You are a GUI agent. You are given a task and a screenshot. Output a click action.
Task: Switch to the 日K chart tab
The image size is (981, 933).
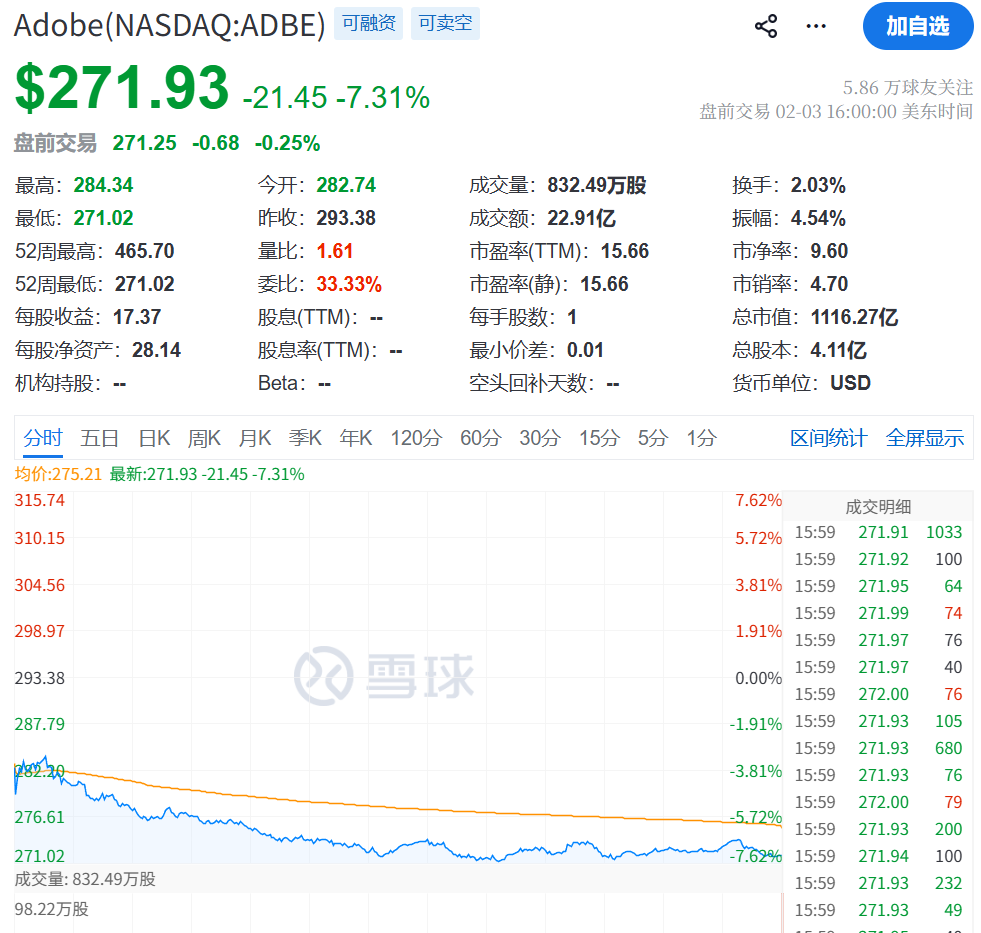coord(155,437)
